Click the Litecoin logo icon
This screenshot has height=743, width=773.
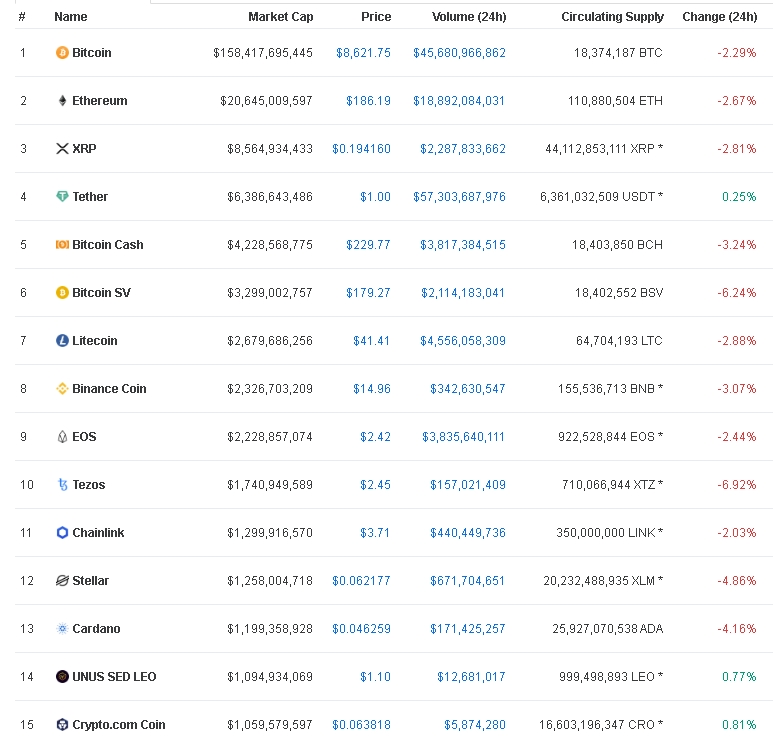click(x=62, y=340)
